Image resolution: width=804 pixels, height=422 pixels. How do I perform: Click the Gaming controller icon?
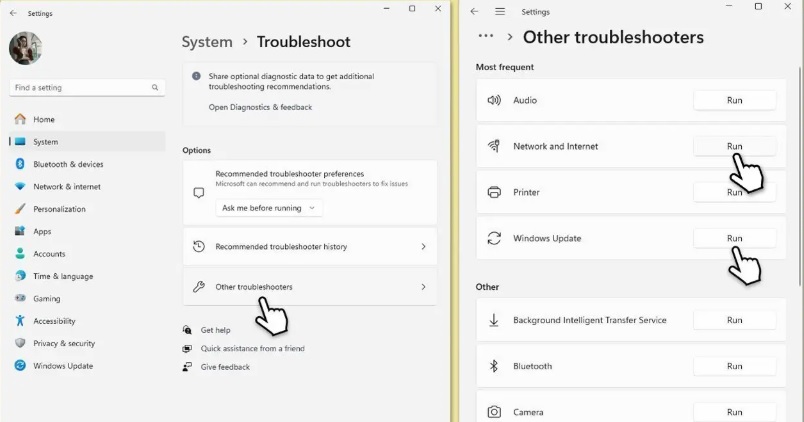click(x=20, y=298)
